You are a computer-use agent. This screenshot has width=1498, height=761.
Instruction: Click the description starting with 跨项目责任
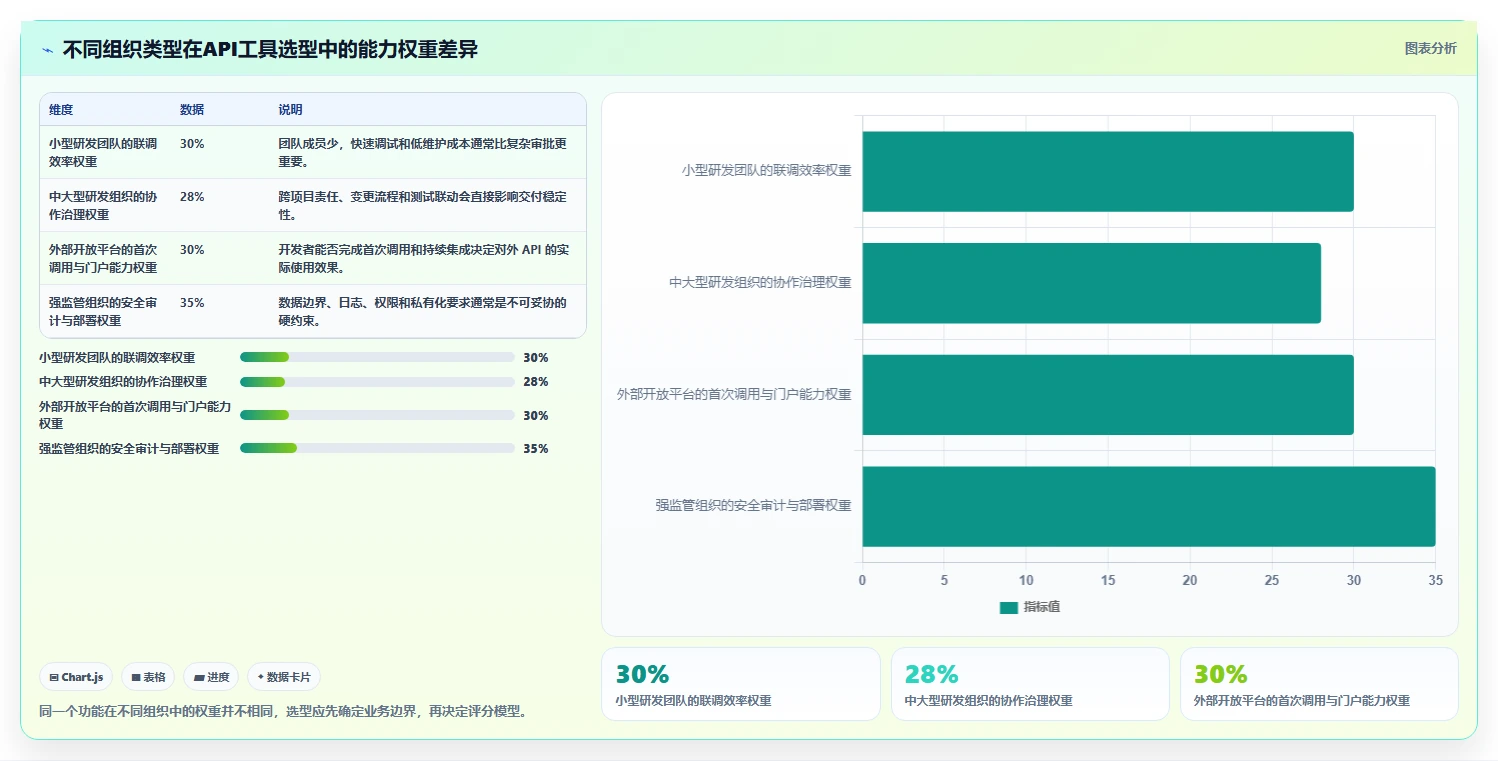pos(423,205)
